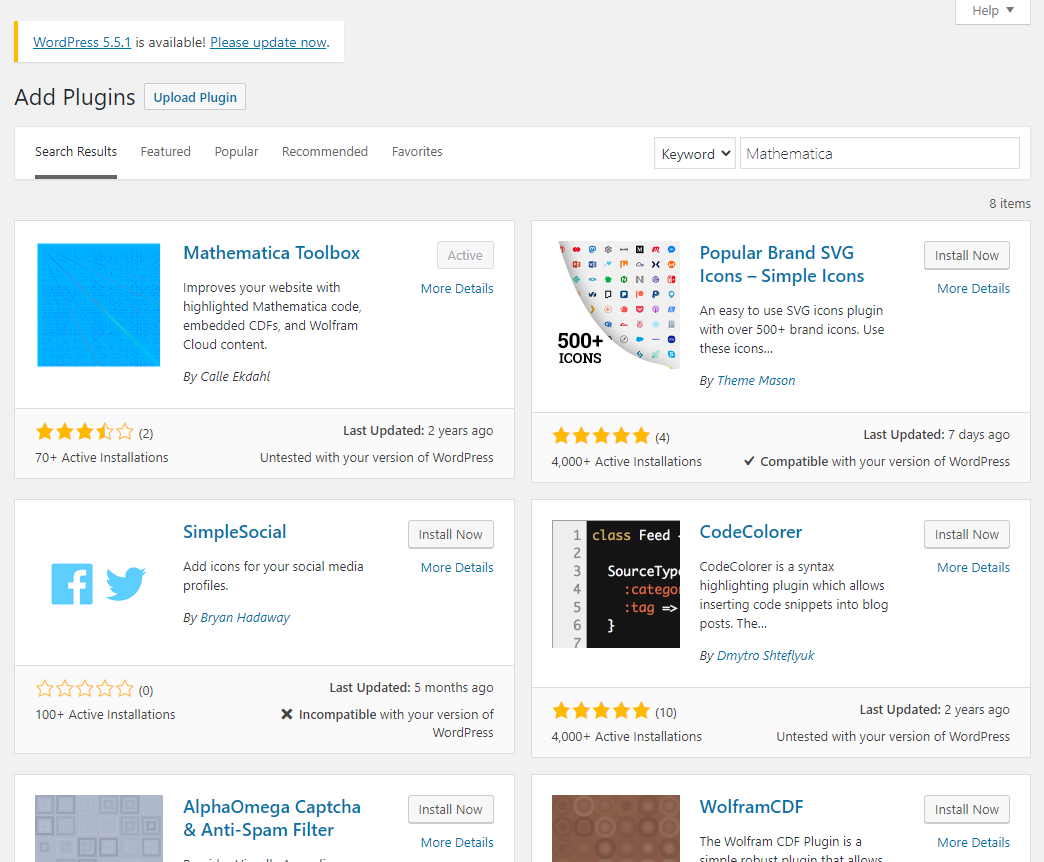The image size is (1044, 862).
Task: Click 'Last Updated: 5 months ago' text
Action: pyautogui.click(x=411, y=688)
